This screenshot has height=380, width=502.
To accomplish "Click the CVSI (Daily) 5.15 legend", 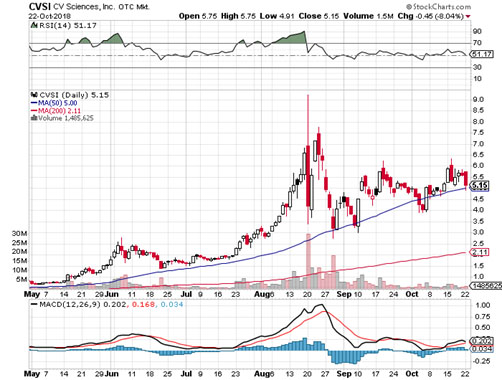I will (x=74, y=95).
